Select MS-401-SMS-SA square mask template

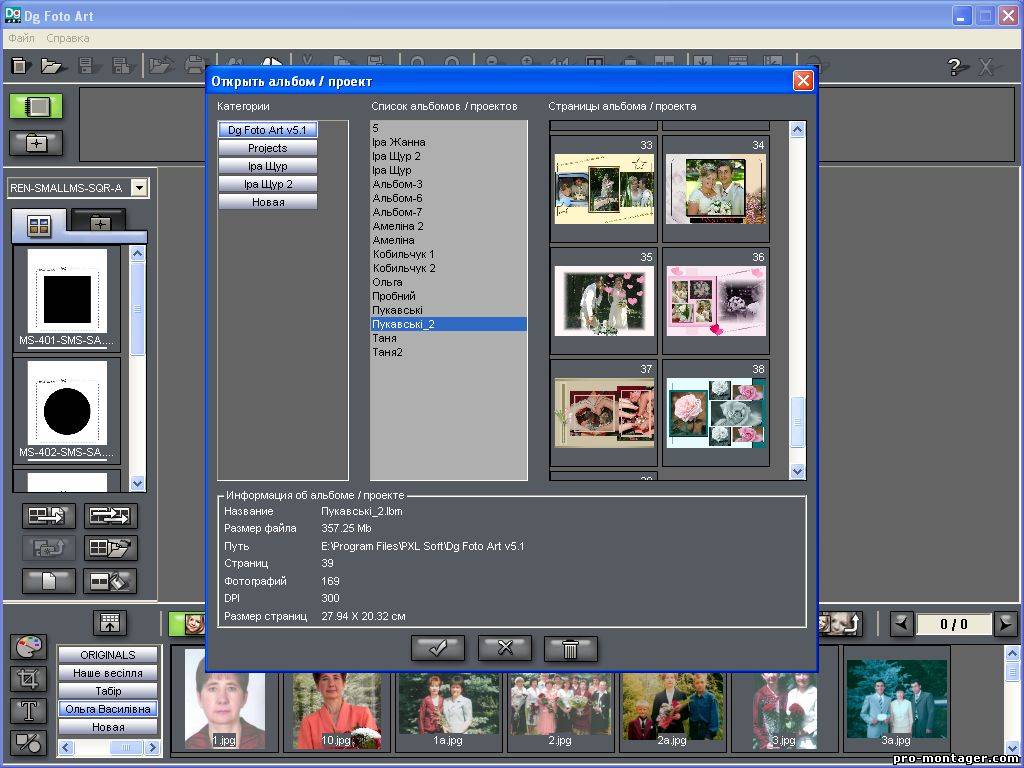point(67,298)
